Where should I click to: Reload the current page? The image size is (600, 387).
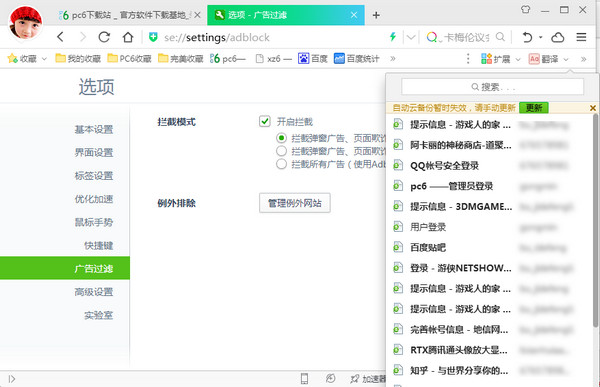coord(104,37)
